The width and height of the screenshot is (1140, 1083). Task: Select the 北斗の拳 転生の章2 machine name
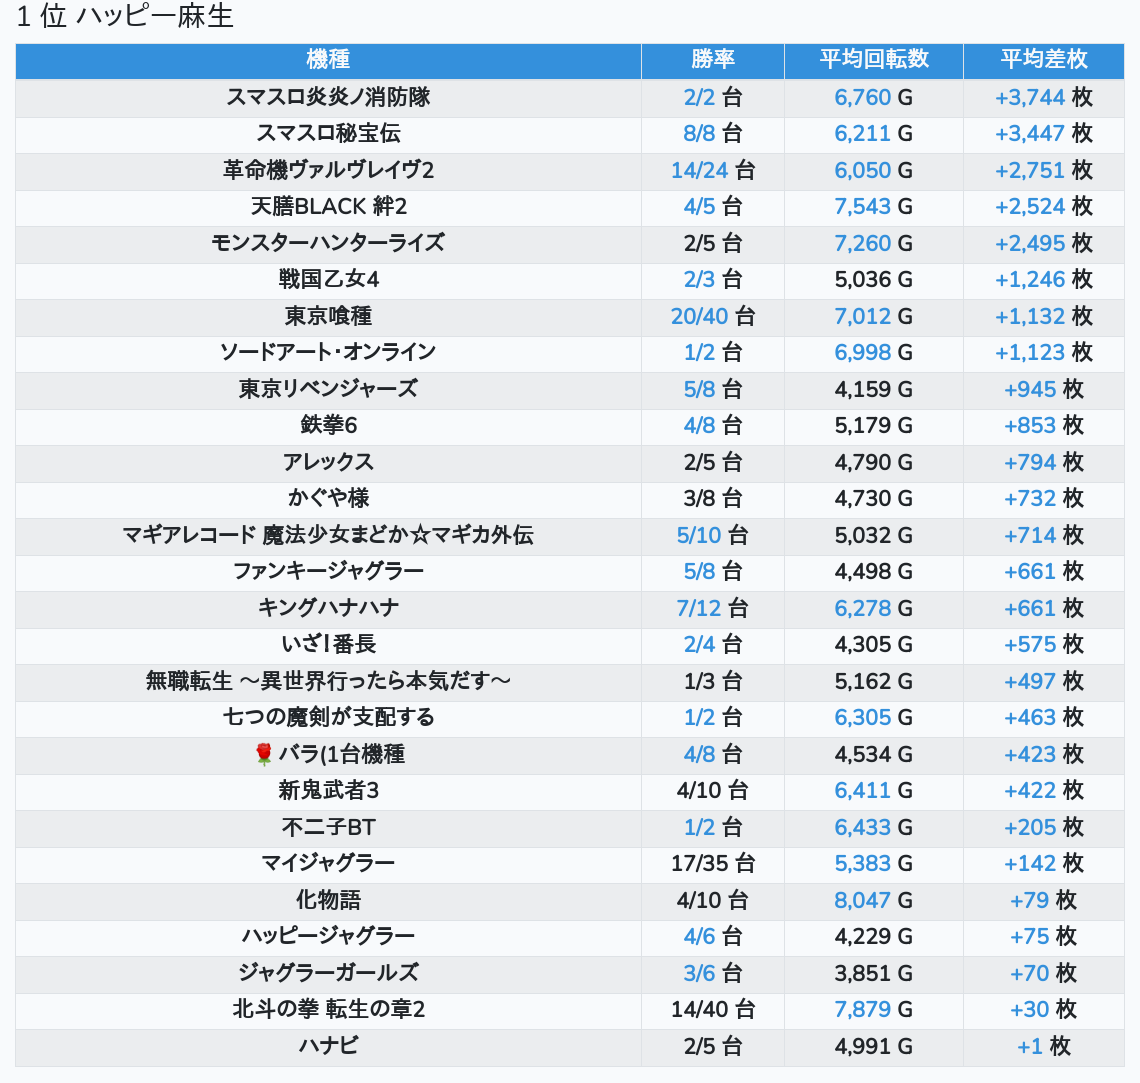(328, 1009)
